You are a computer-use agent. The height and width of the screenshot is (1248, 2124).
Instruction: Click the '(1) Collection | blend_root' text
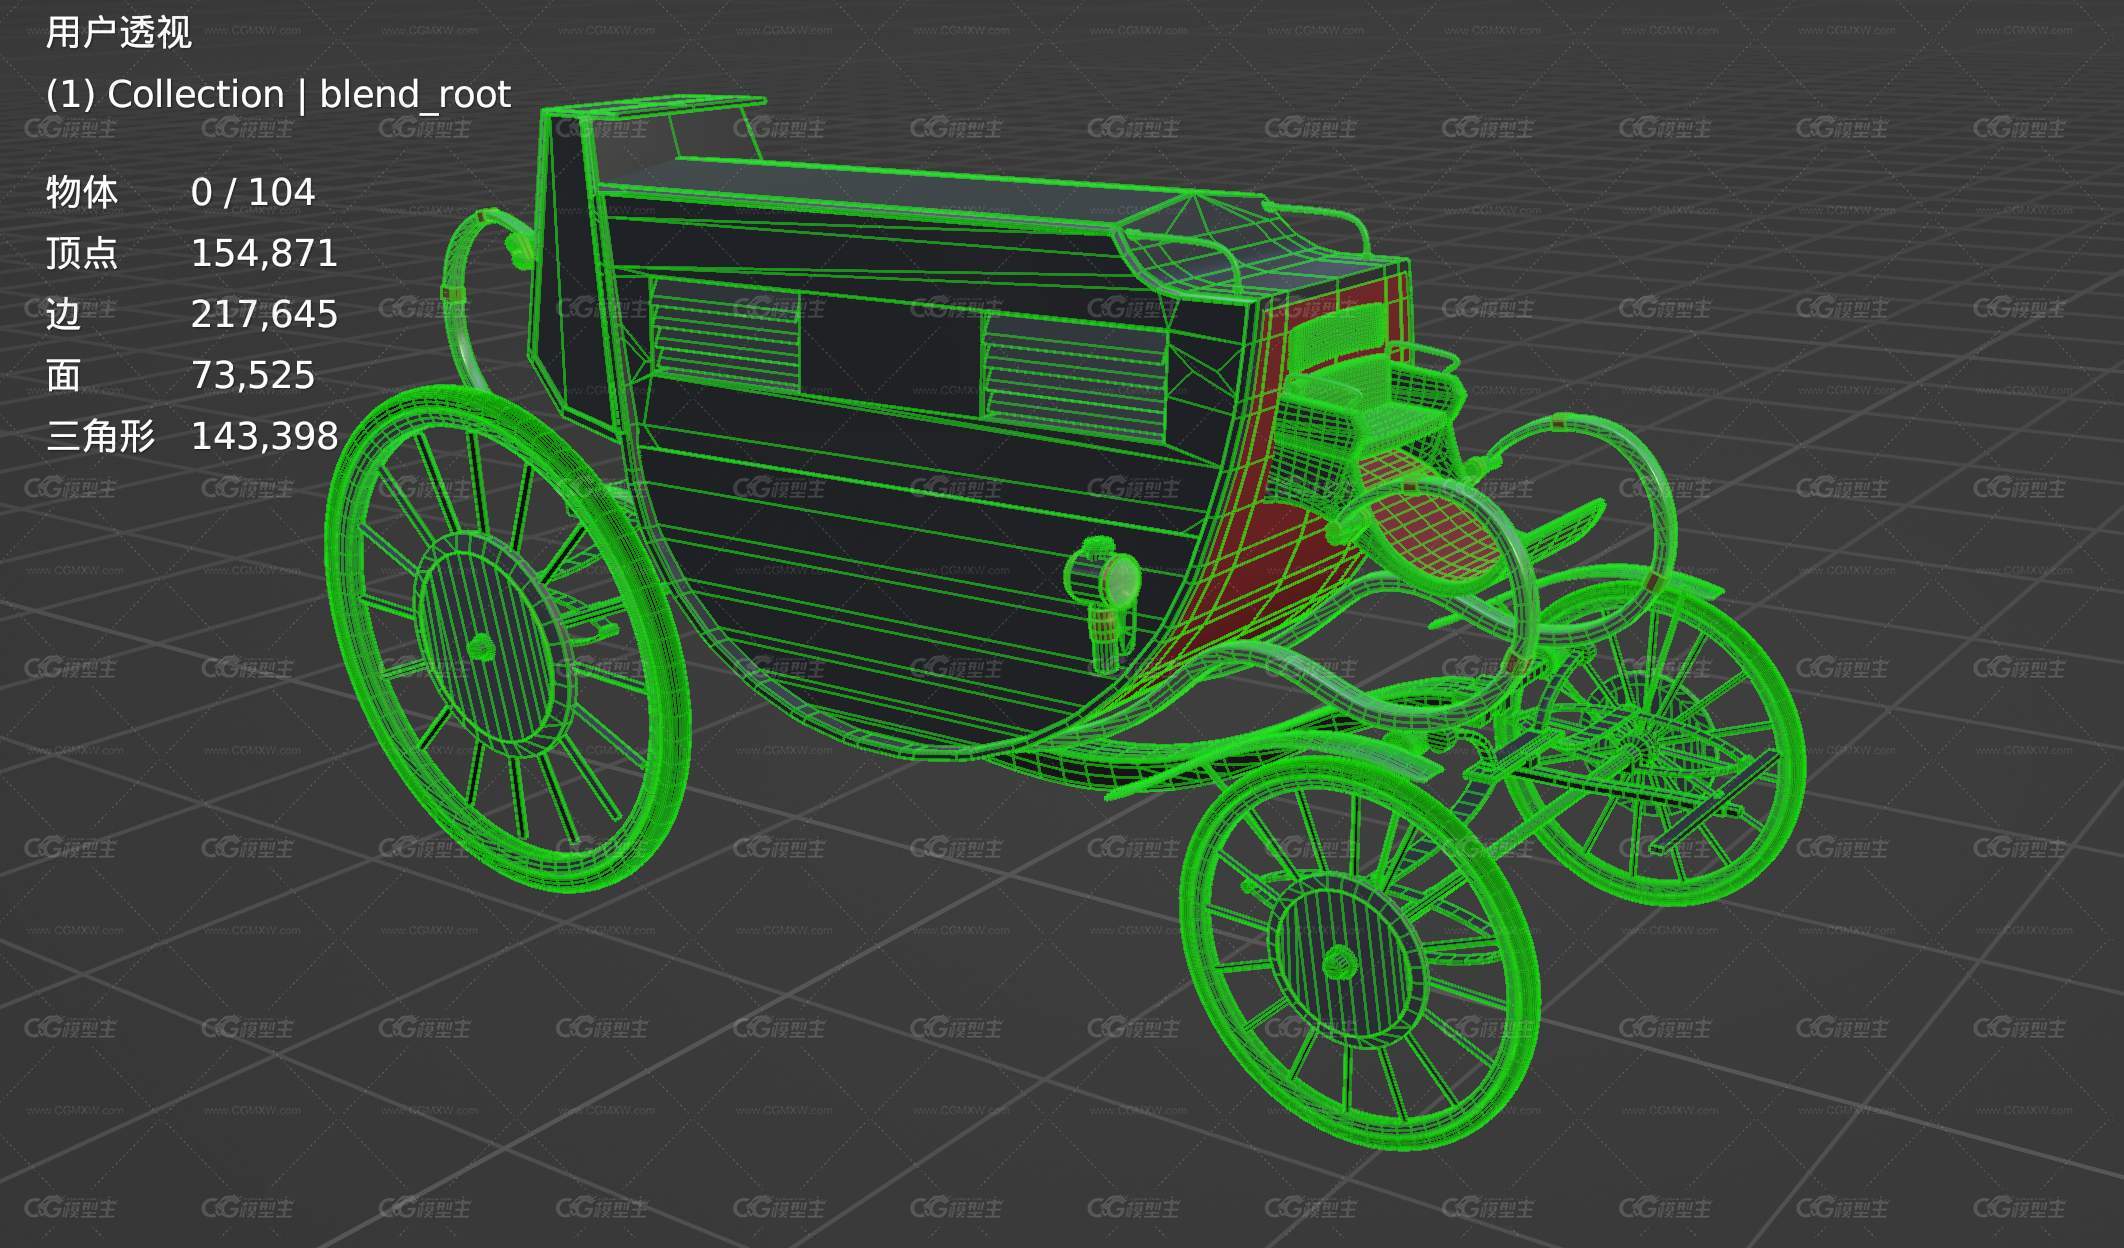(x=278, y=94)
